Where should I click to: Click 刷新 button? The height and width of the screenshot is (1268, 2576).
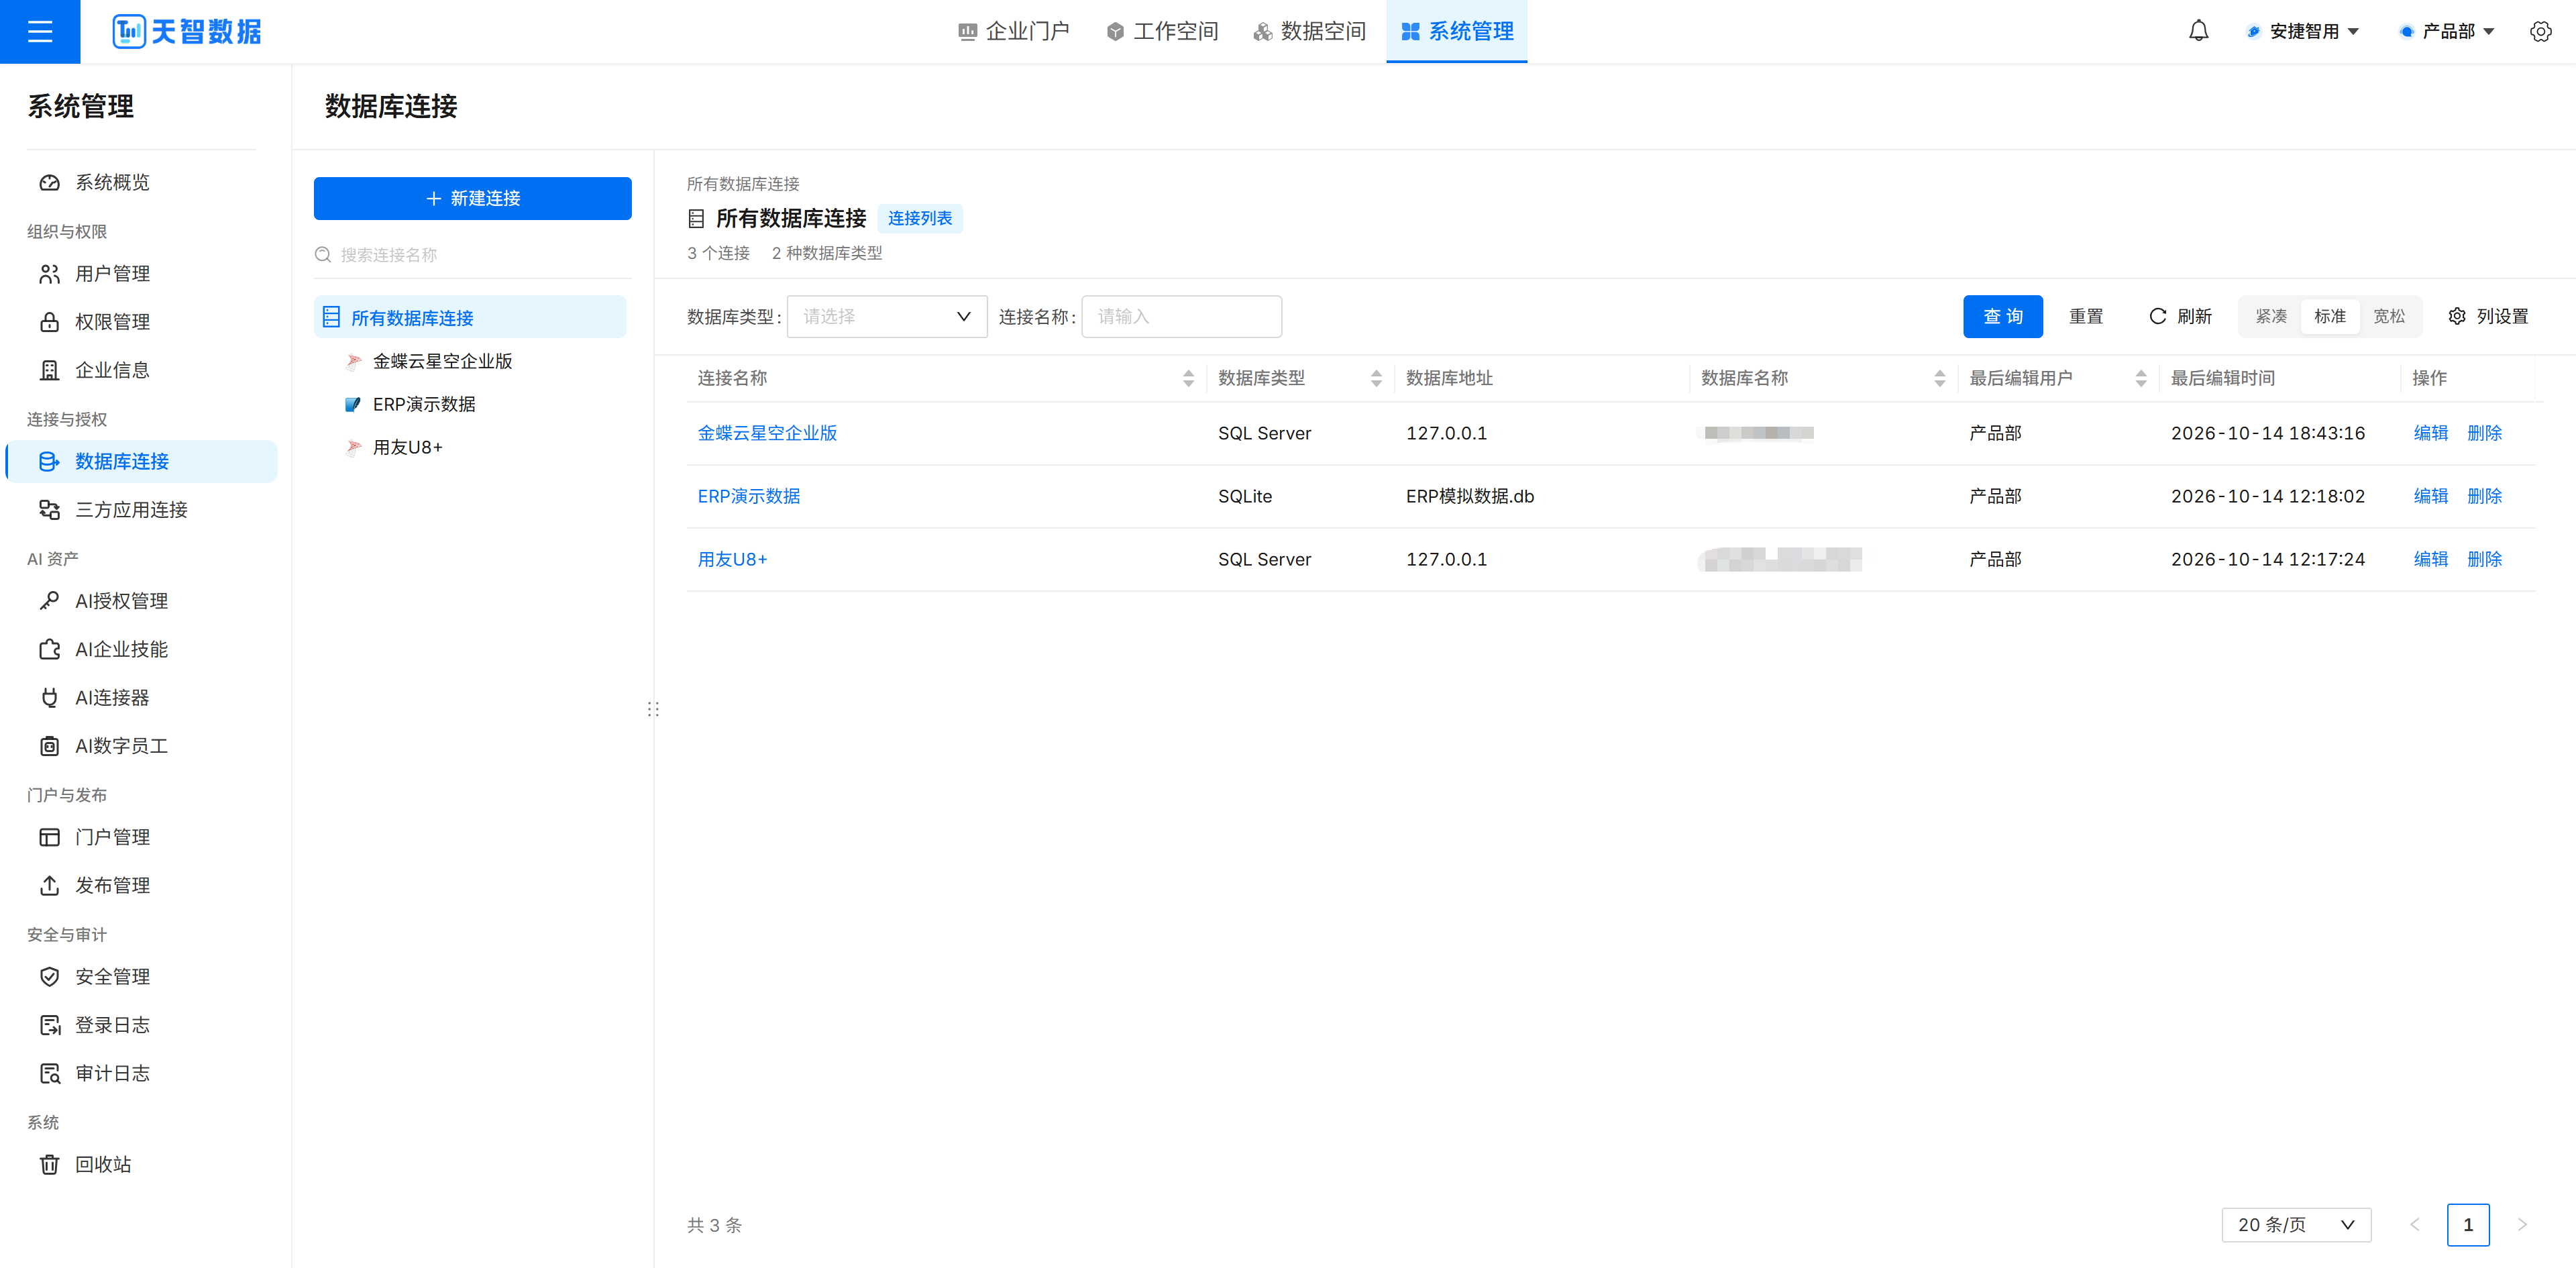(2180, 316)
